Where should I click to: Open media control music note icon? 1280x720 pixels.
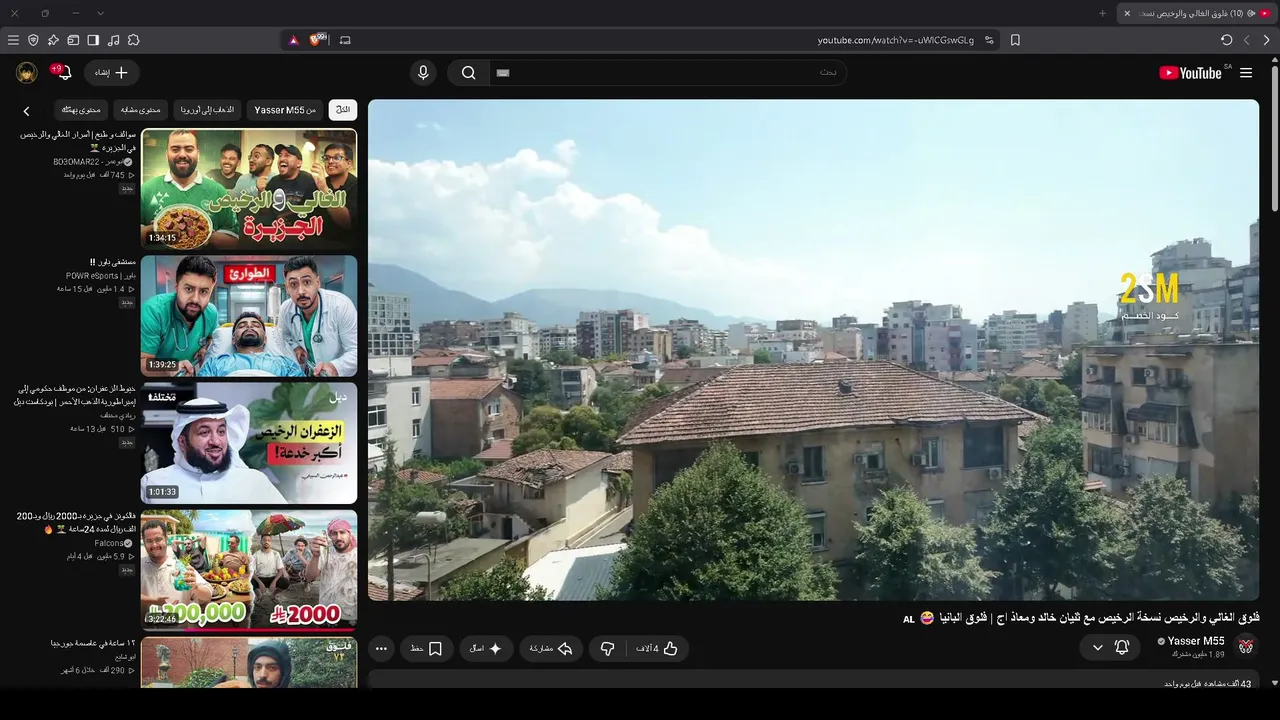[x=113, y=40]
